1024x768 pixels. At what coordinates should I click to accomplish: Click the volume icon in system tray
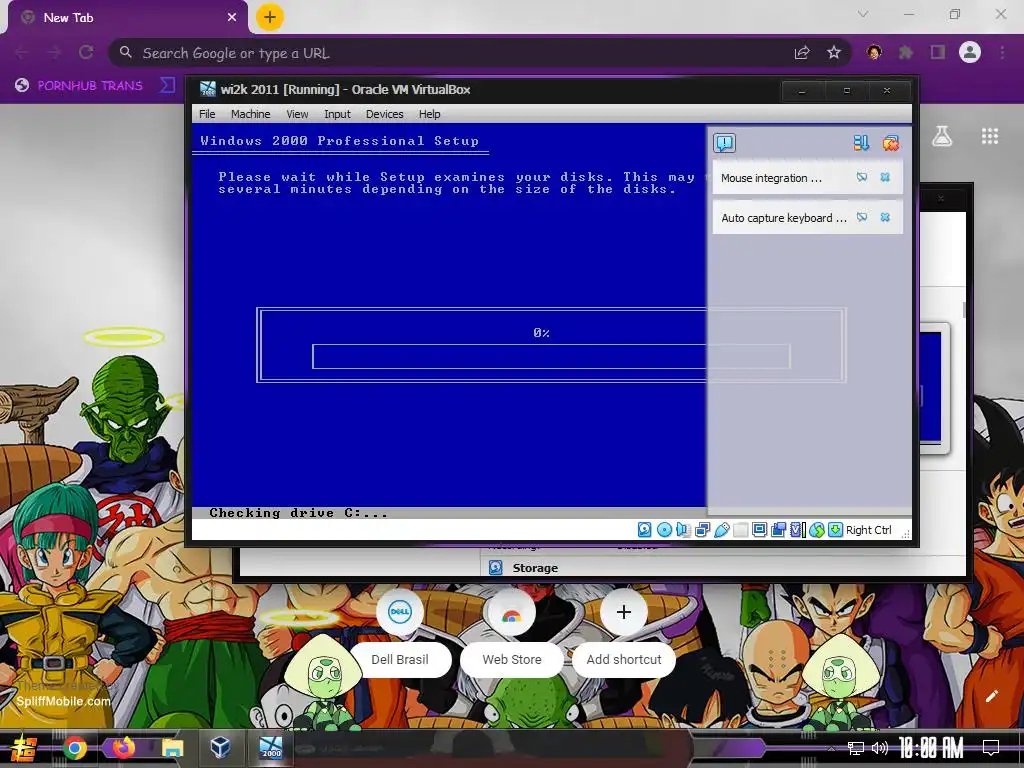pyautogui.click(x=880, y=748)
